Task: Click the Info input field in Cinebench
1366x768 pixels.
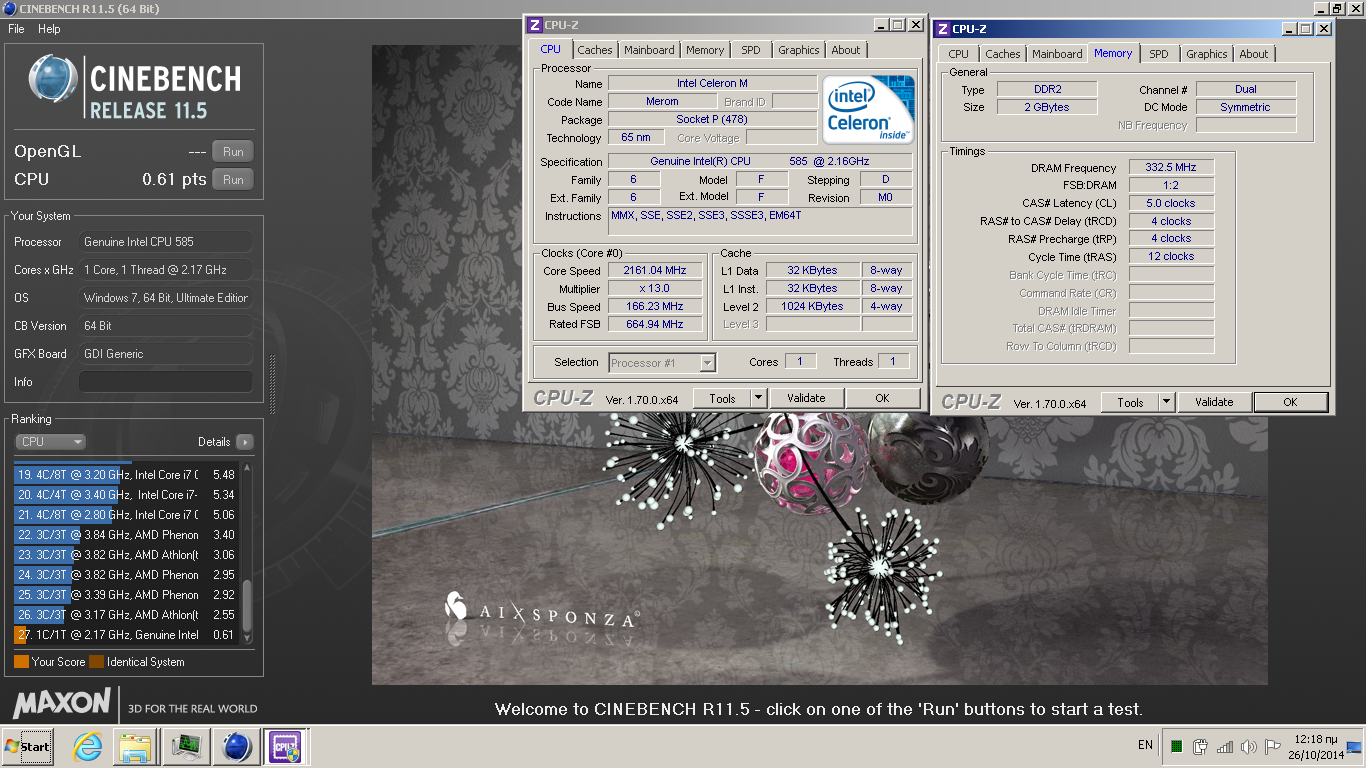Action: 166,382
